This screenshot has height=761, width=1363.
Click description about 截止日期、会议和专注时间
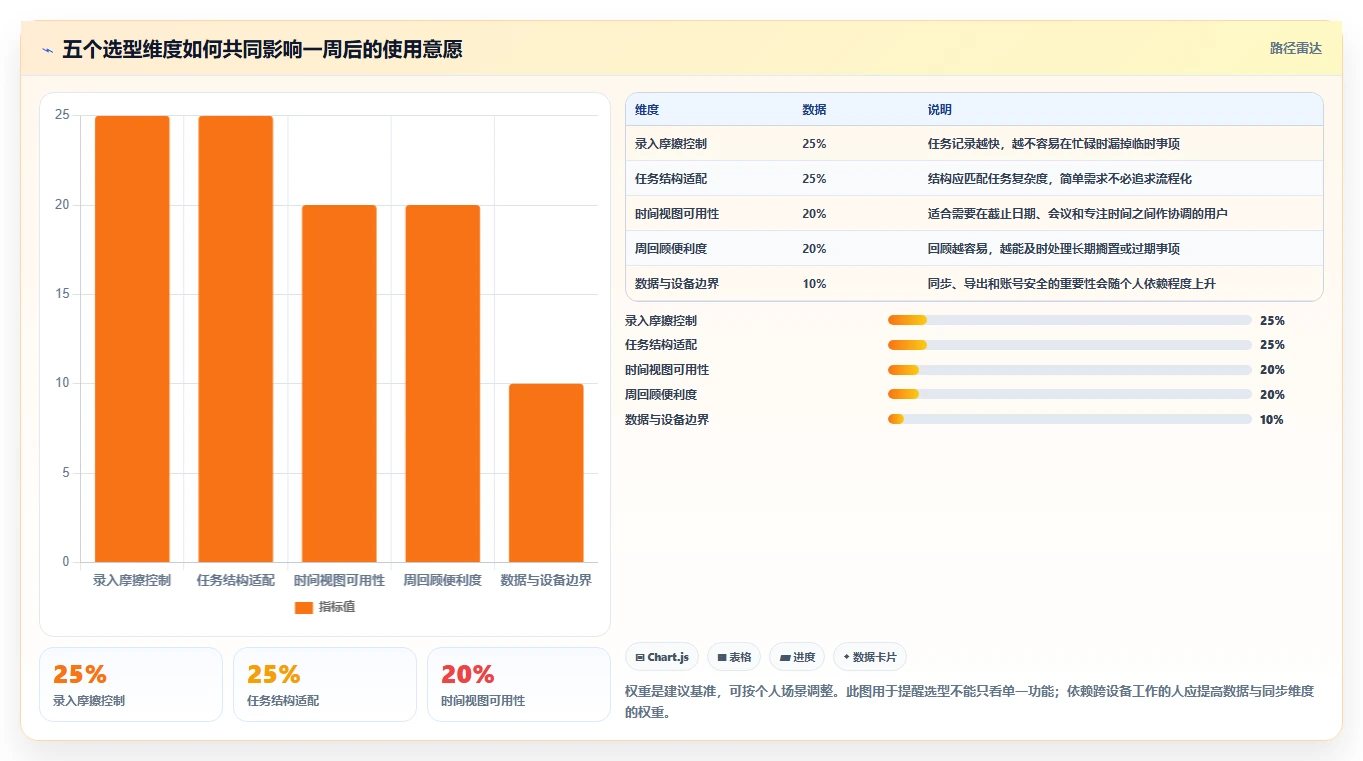(1077, 214)
